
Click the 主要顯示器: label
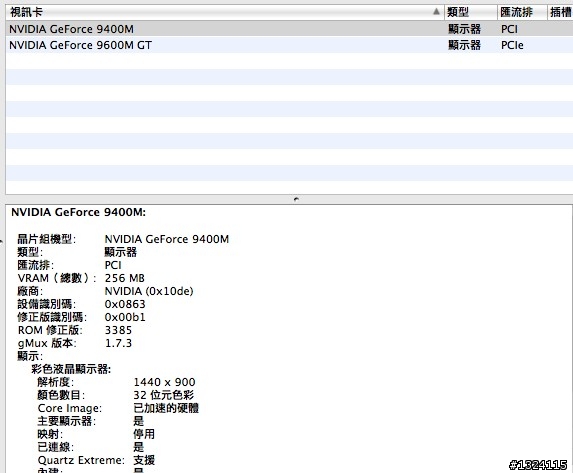tap(67, 421)
